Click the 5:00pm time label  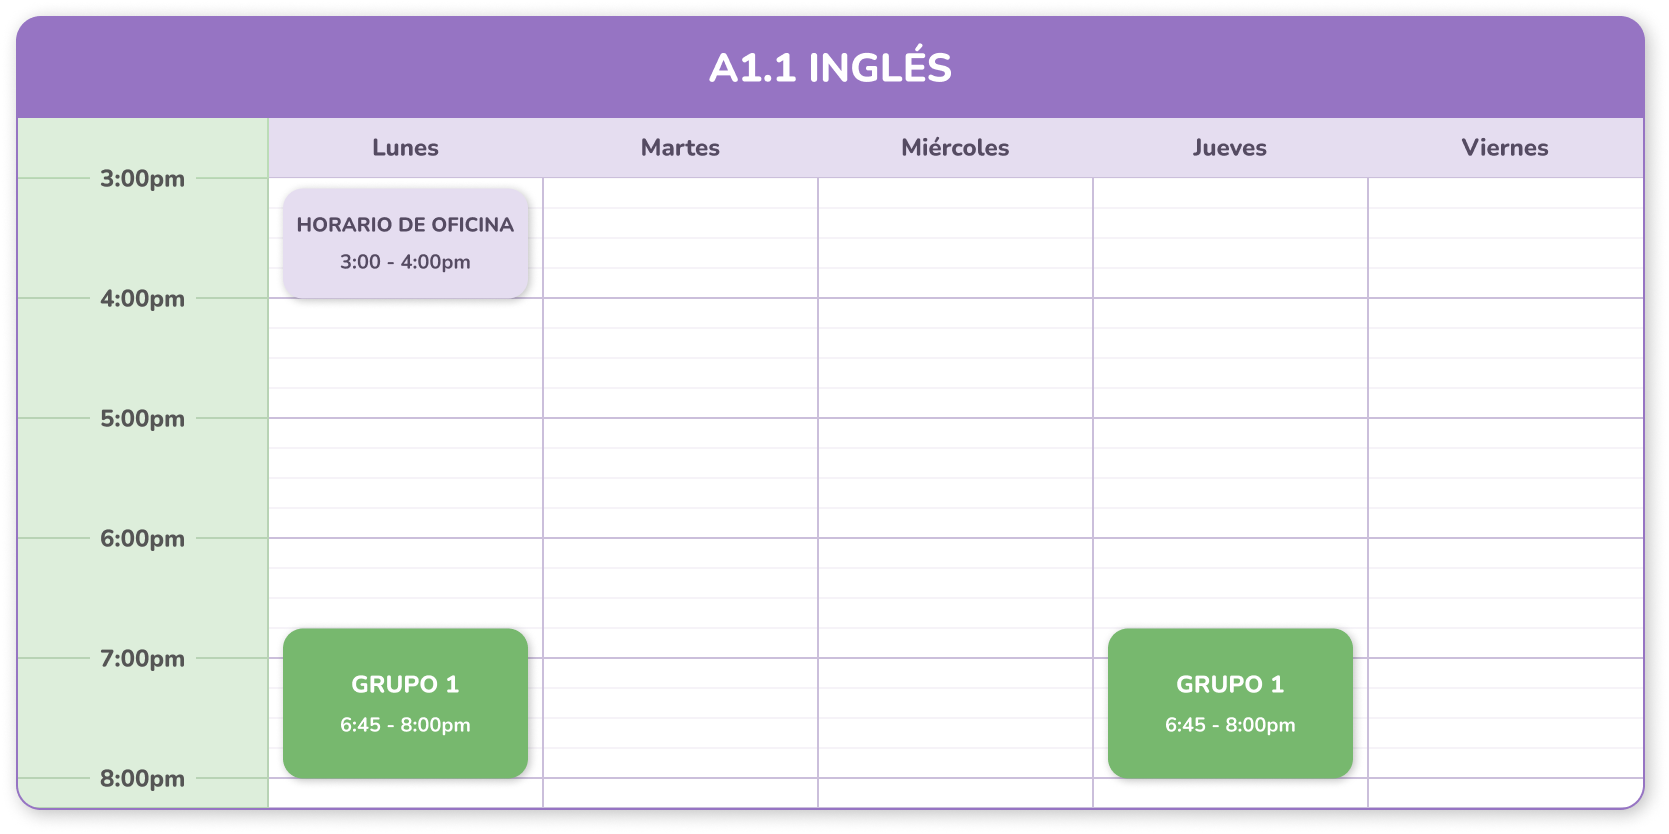[x=142, y=419]
